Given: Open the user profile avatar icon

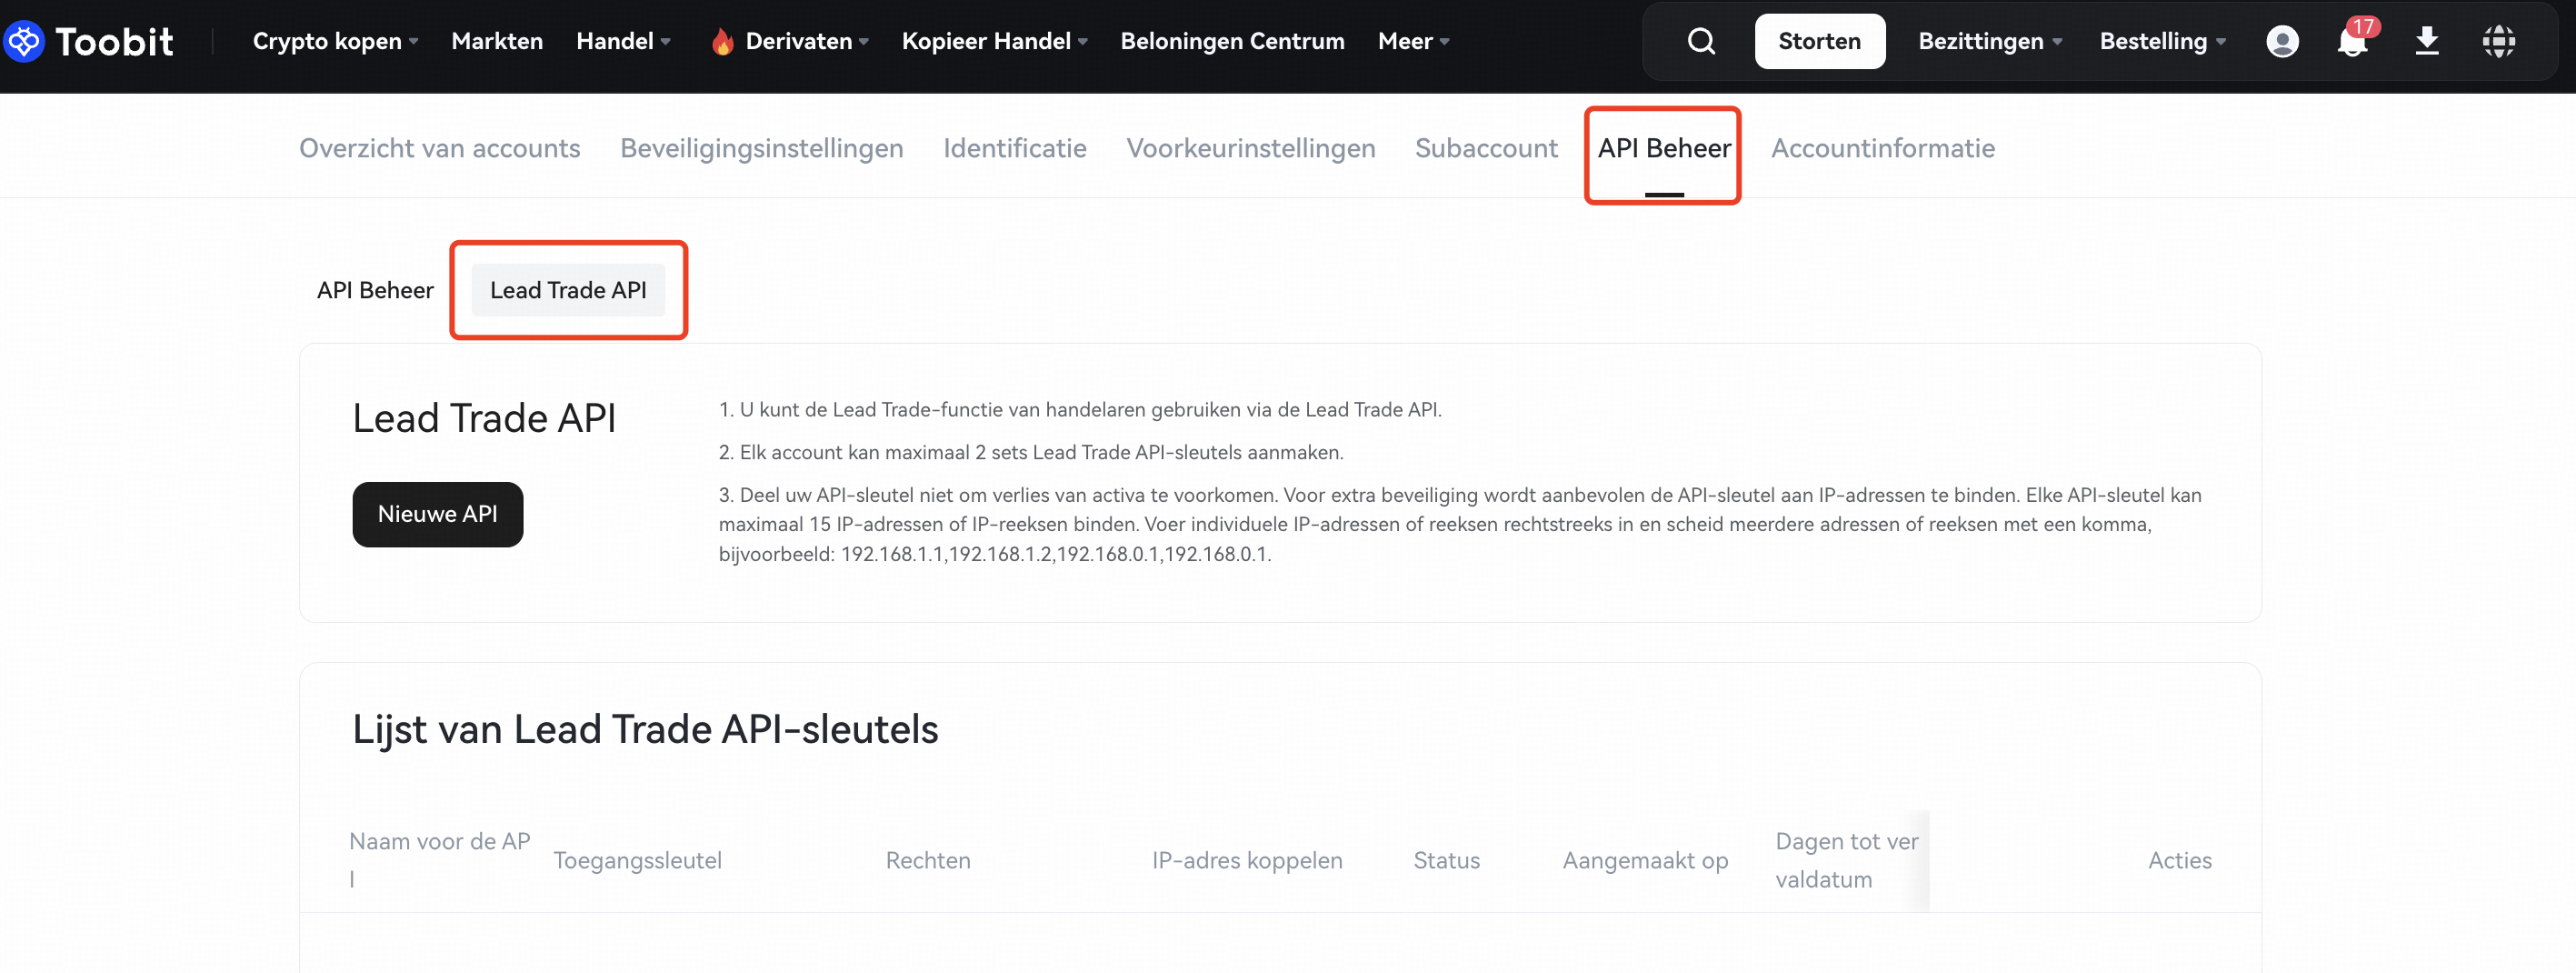Looking at the screenshot, I should tap(2282, 41).
